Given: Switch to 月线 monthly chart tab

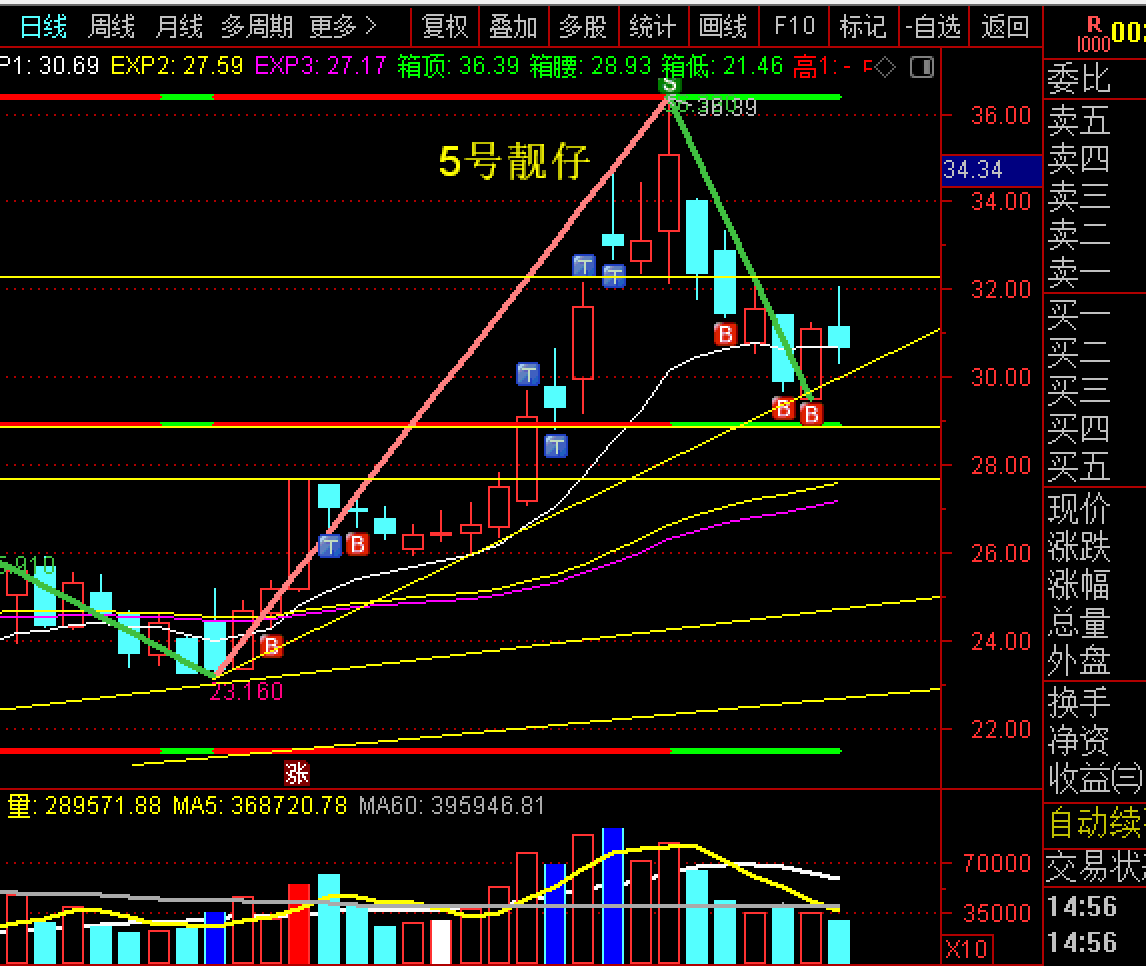Looking at the screenshot, I should 178,27.
